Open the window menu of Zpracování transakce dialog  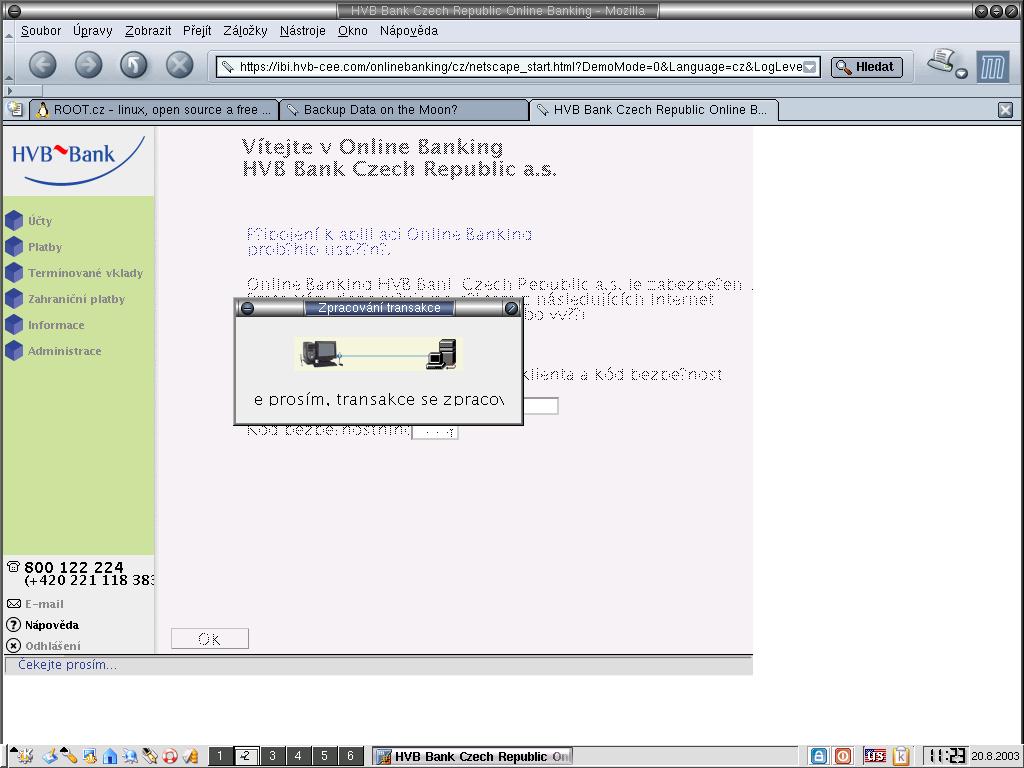pyautogui.click(x=248, y=308)
